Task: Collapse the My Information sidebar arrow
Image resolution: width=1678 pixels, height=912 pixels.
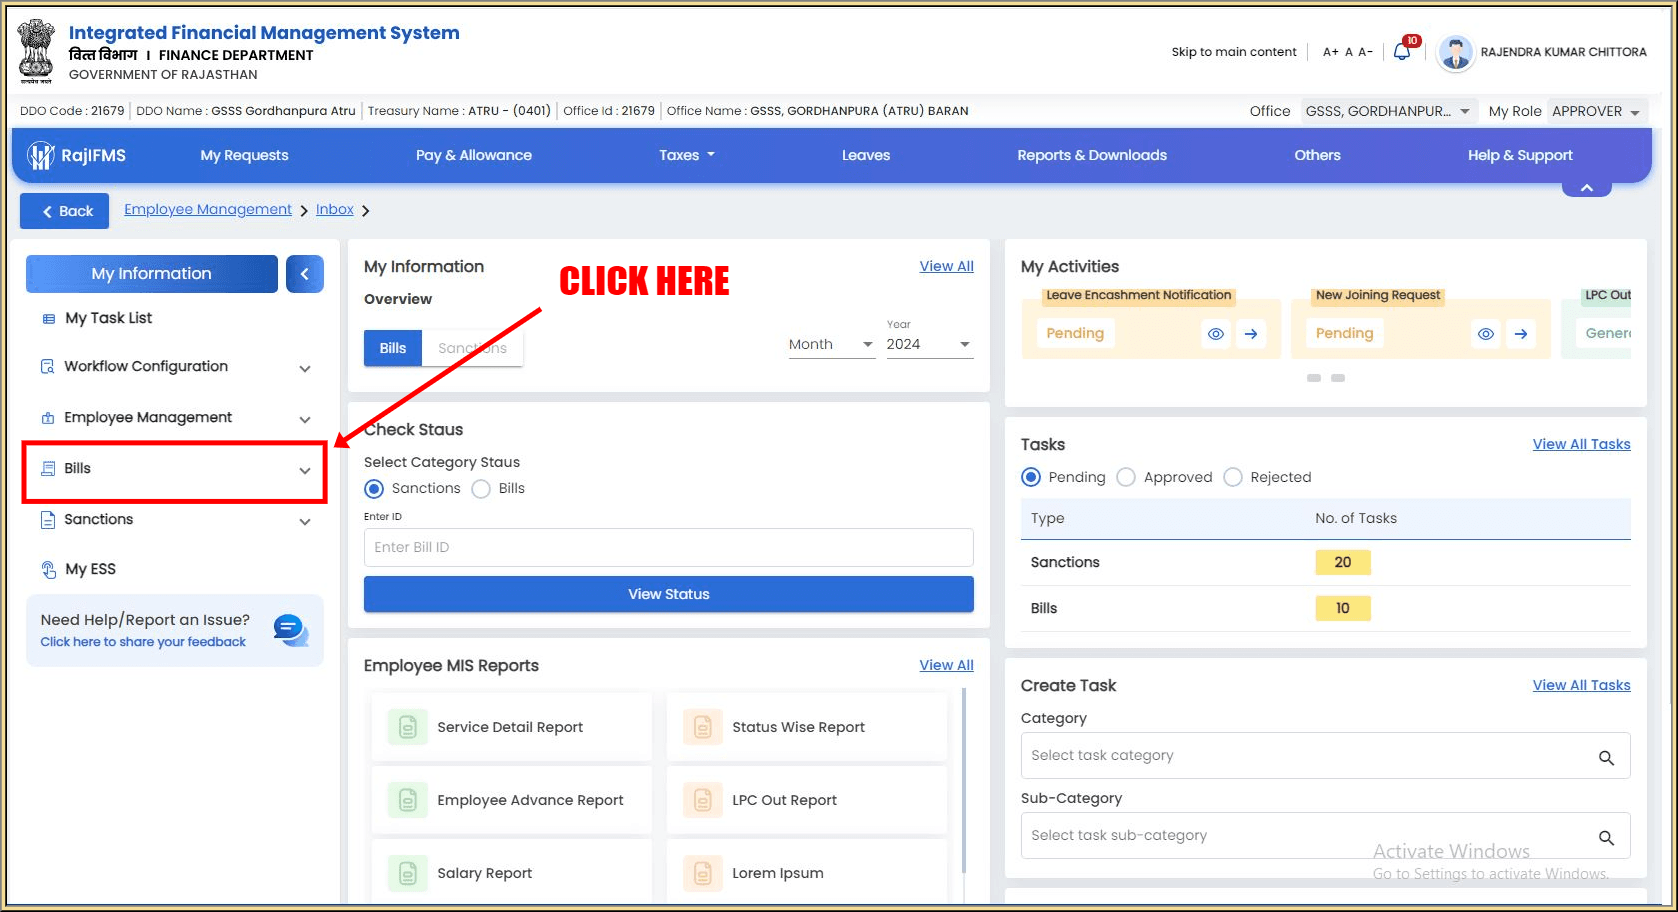Action: (305, 274)
